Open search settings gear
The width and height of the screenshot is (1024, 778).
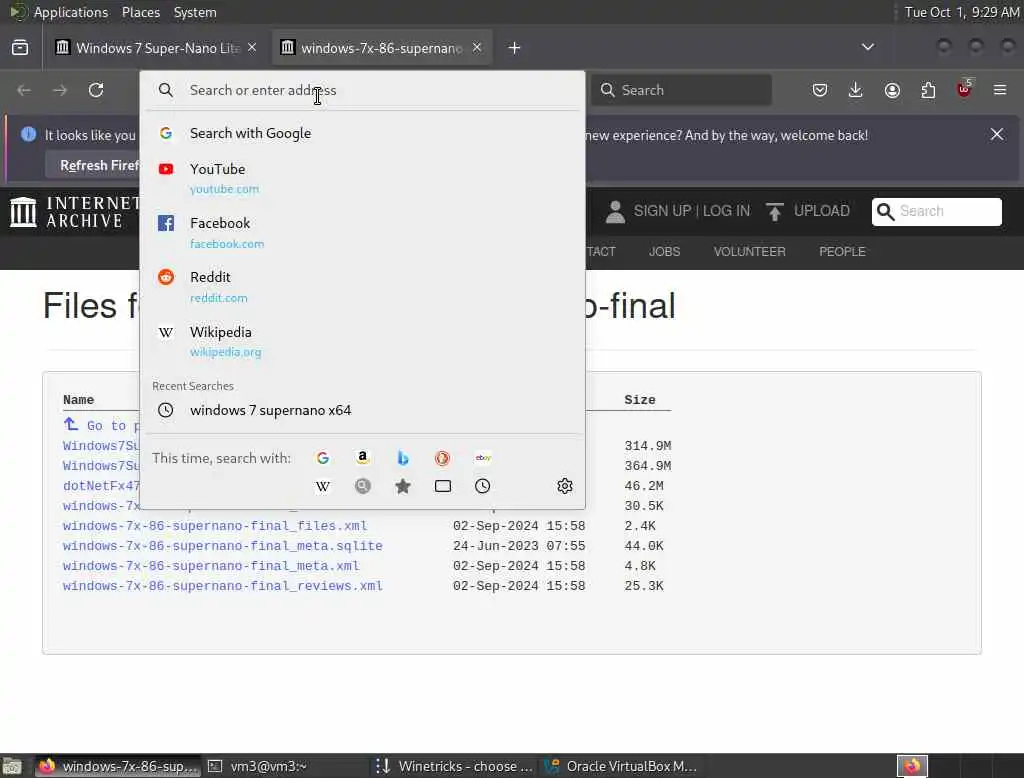click(x=565, y=486)
